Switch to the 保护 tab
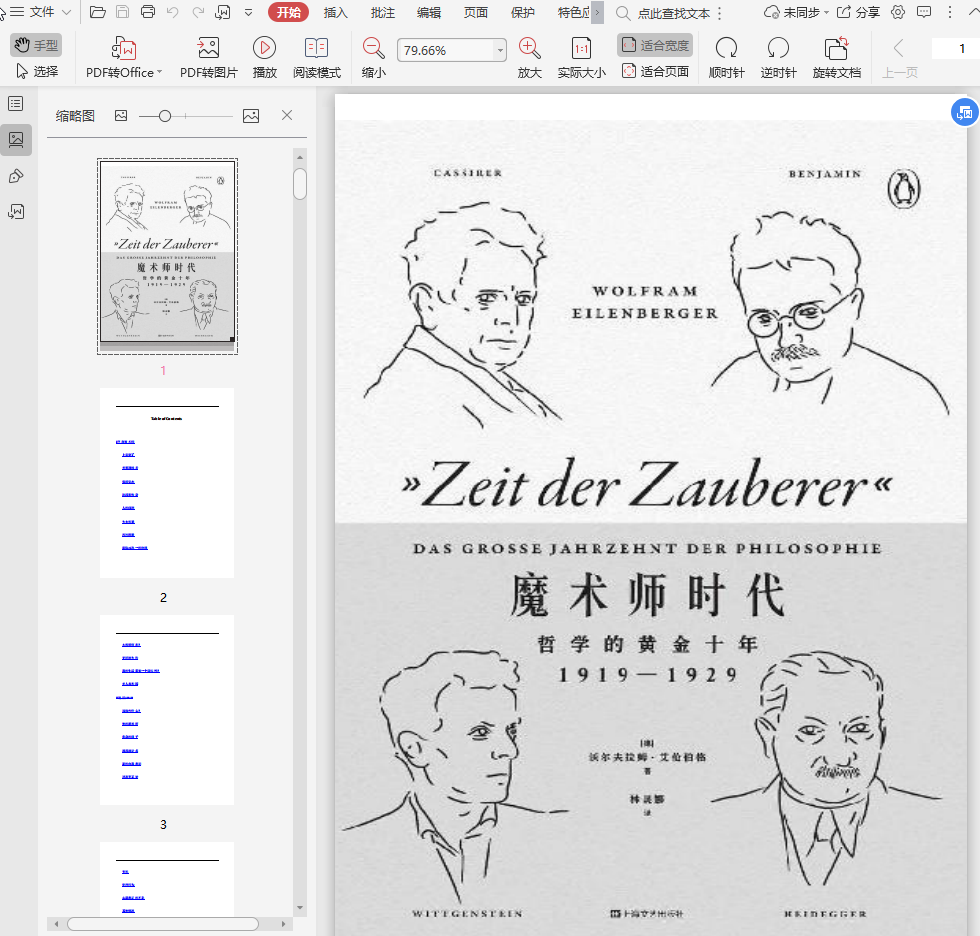 click(522, 12)
